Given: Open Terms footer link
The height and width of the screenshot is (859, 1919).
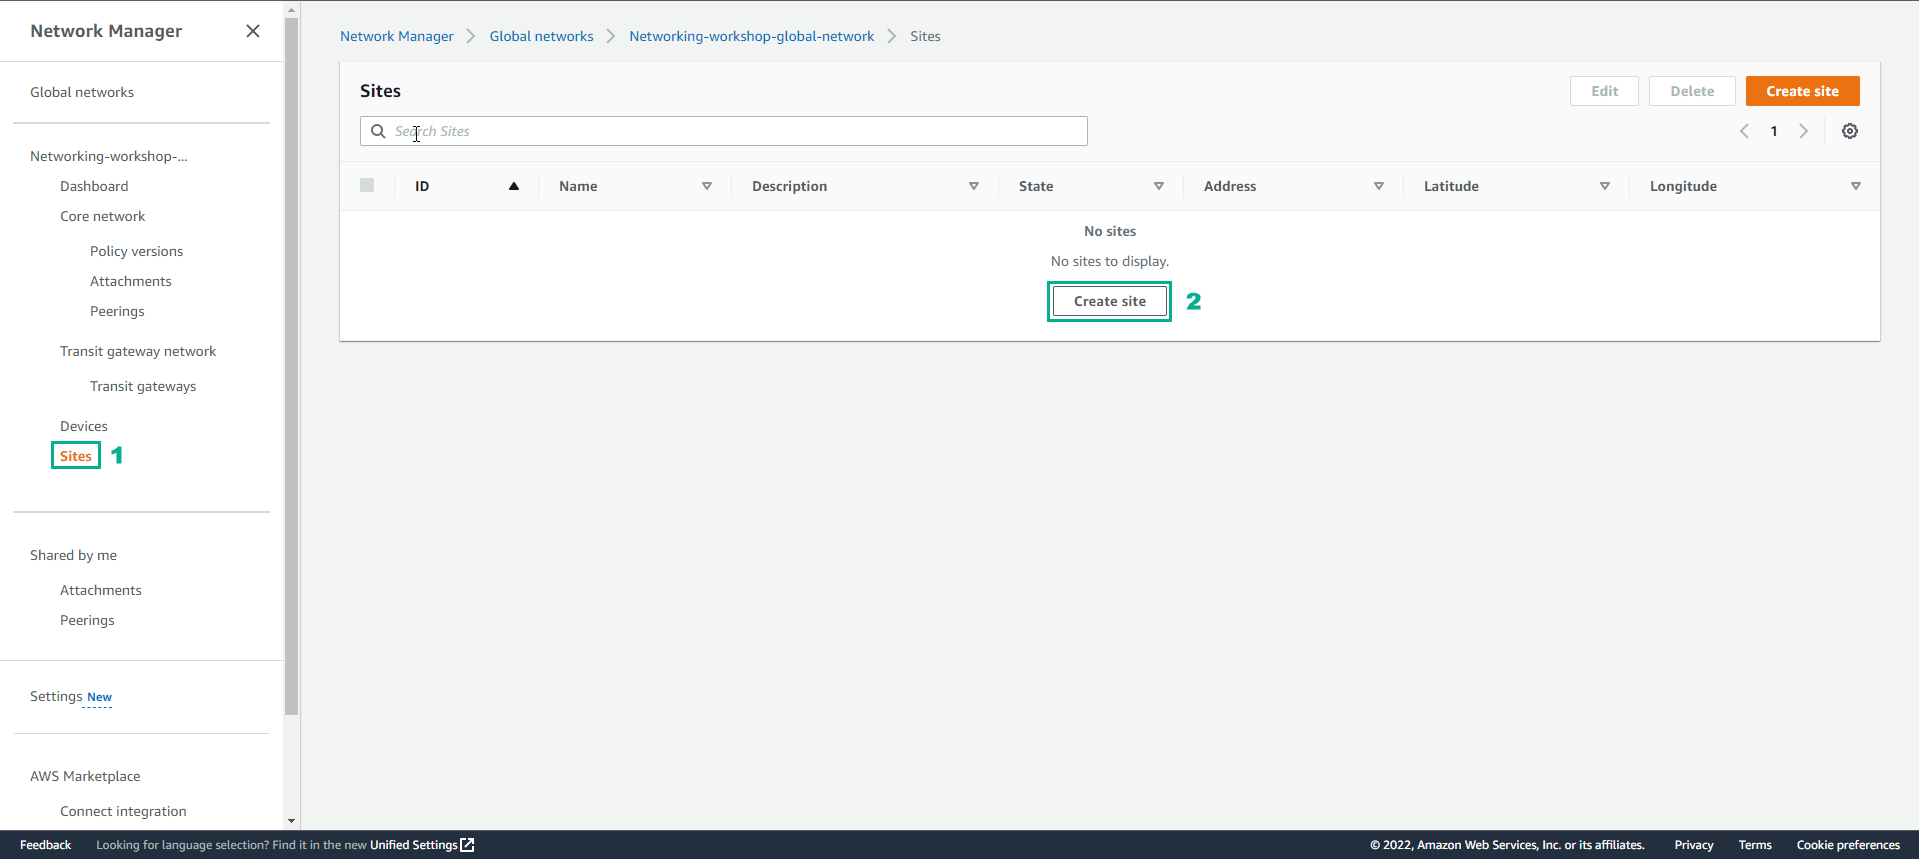Looking at the screenshot, I should click(1755, 845).
